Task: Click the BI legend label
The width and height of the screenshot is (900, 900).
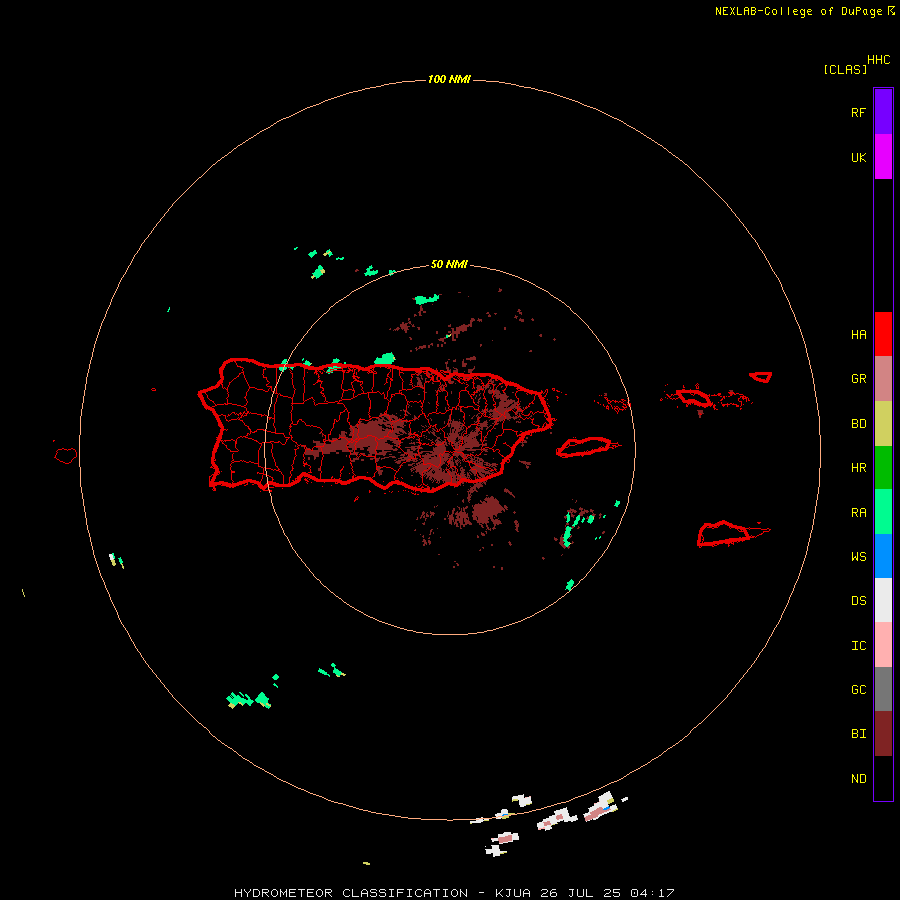Action: [858, 734]
